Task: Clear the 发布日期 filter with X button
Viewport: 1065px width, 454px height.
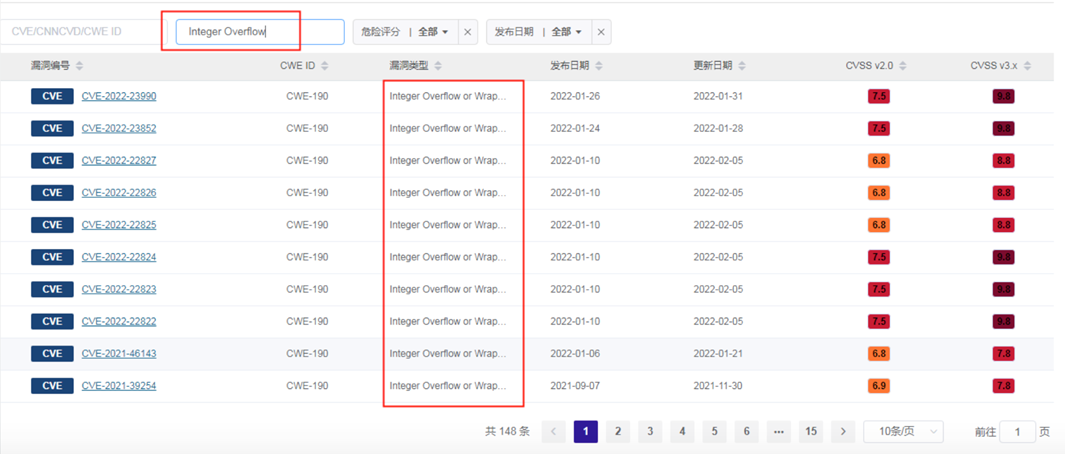Action: click(x=601, y=32)
